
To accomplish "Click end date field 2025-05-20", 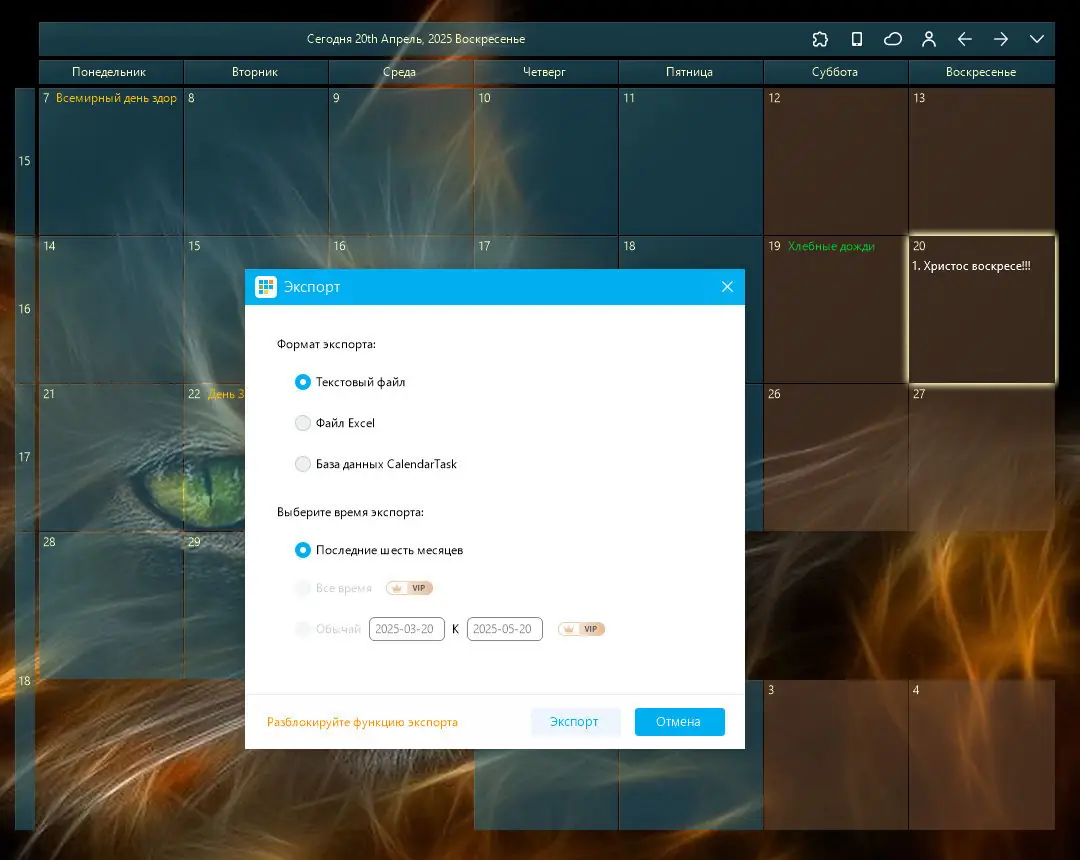I will (x=504, y=629).
